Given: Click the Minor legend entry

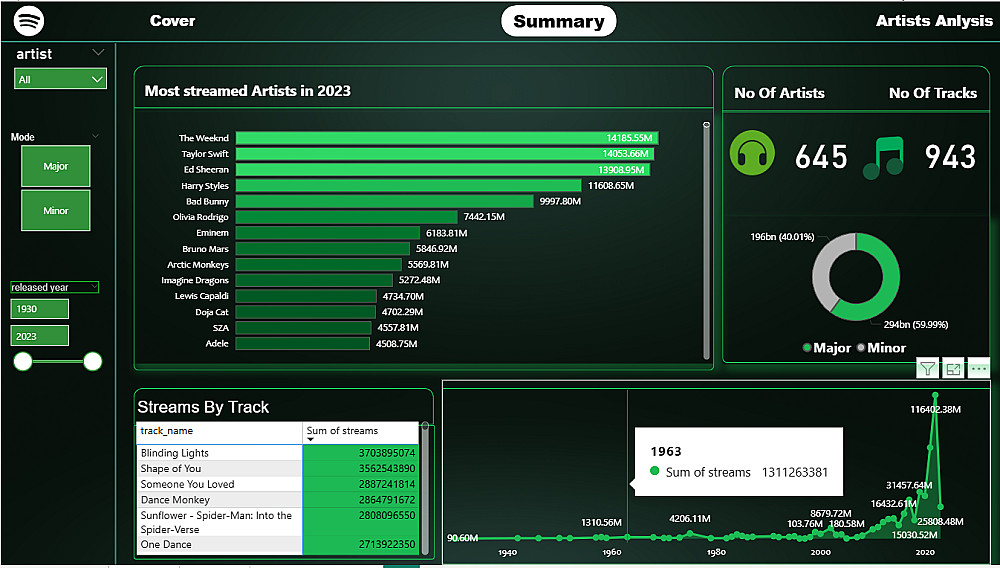Looking at the screenshot, I should (x=881, y=347).
